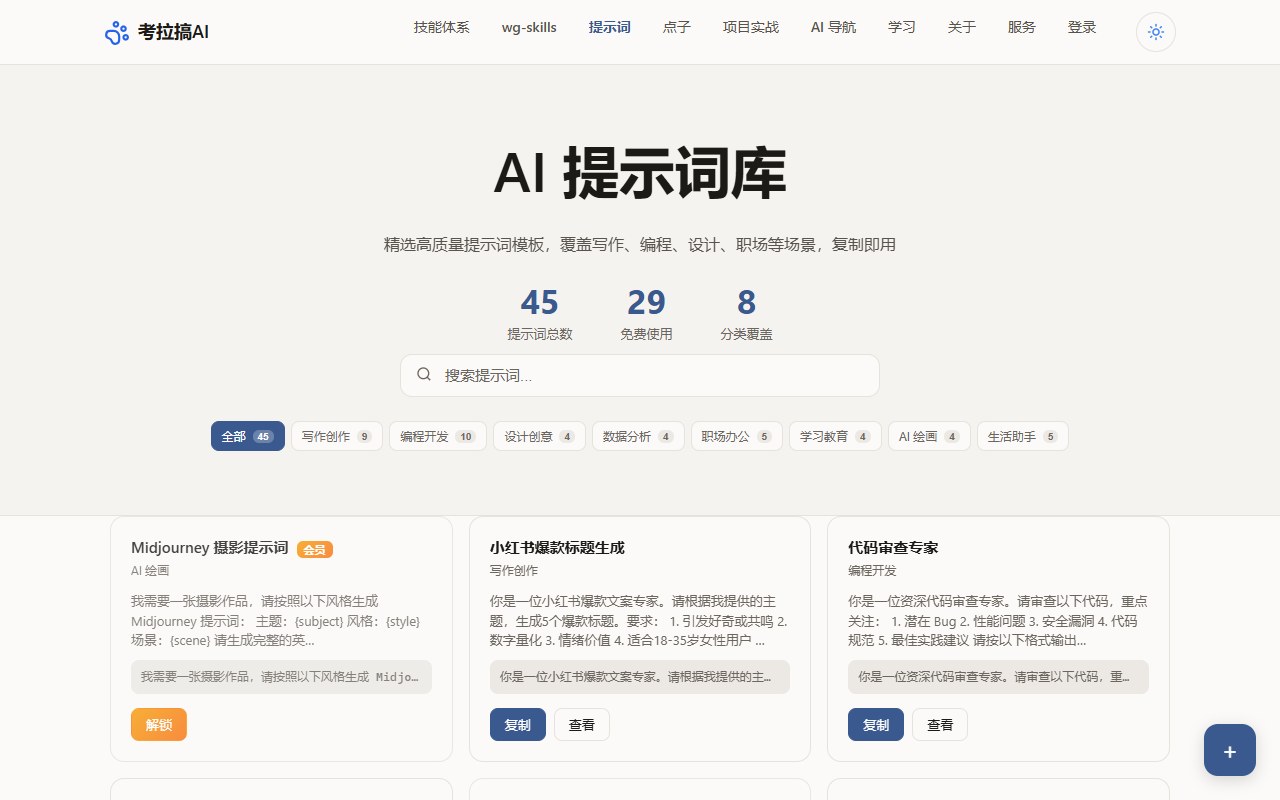Open AI 导航 in the navbar
Viewport: 1280px width, 800px height.
click(833, 28)
